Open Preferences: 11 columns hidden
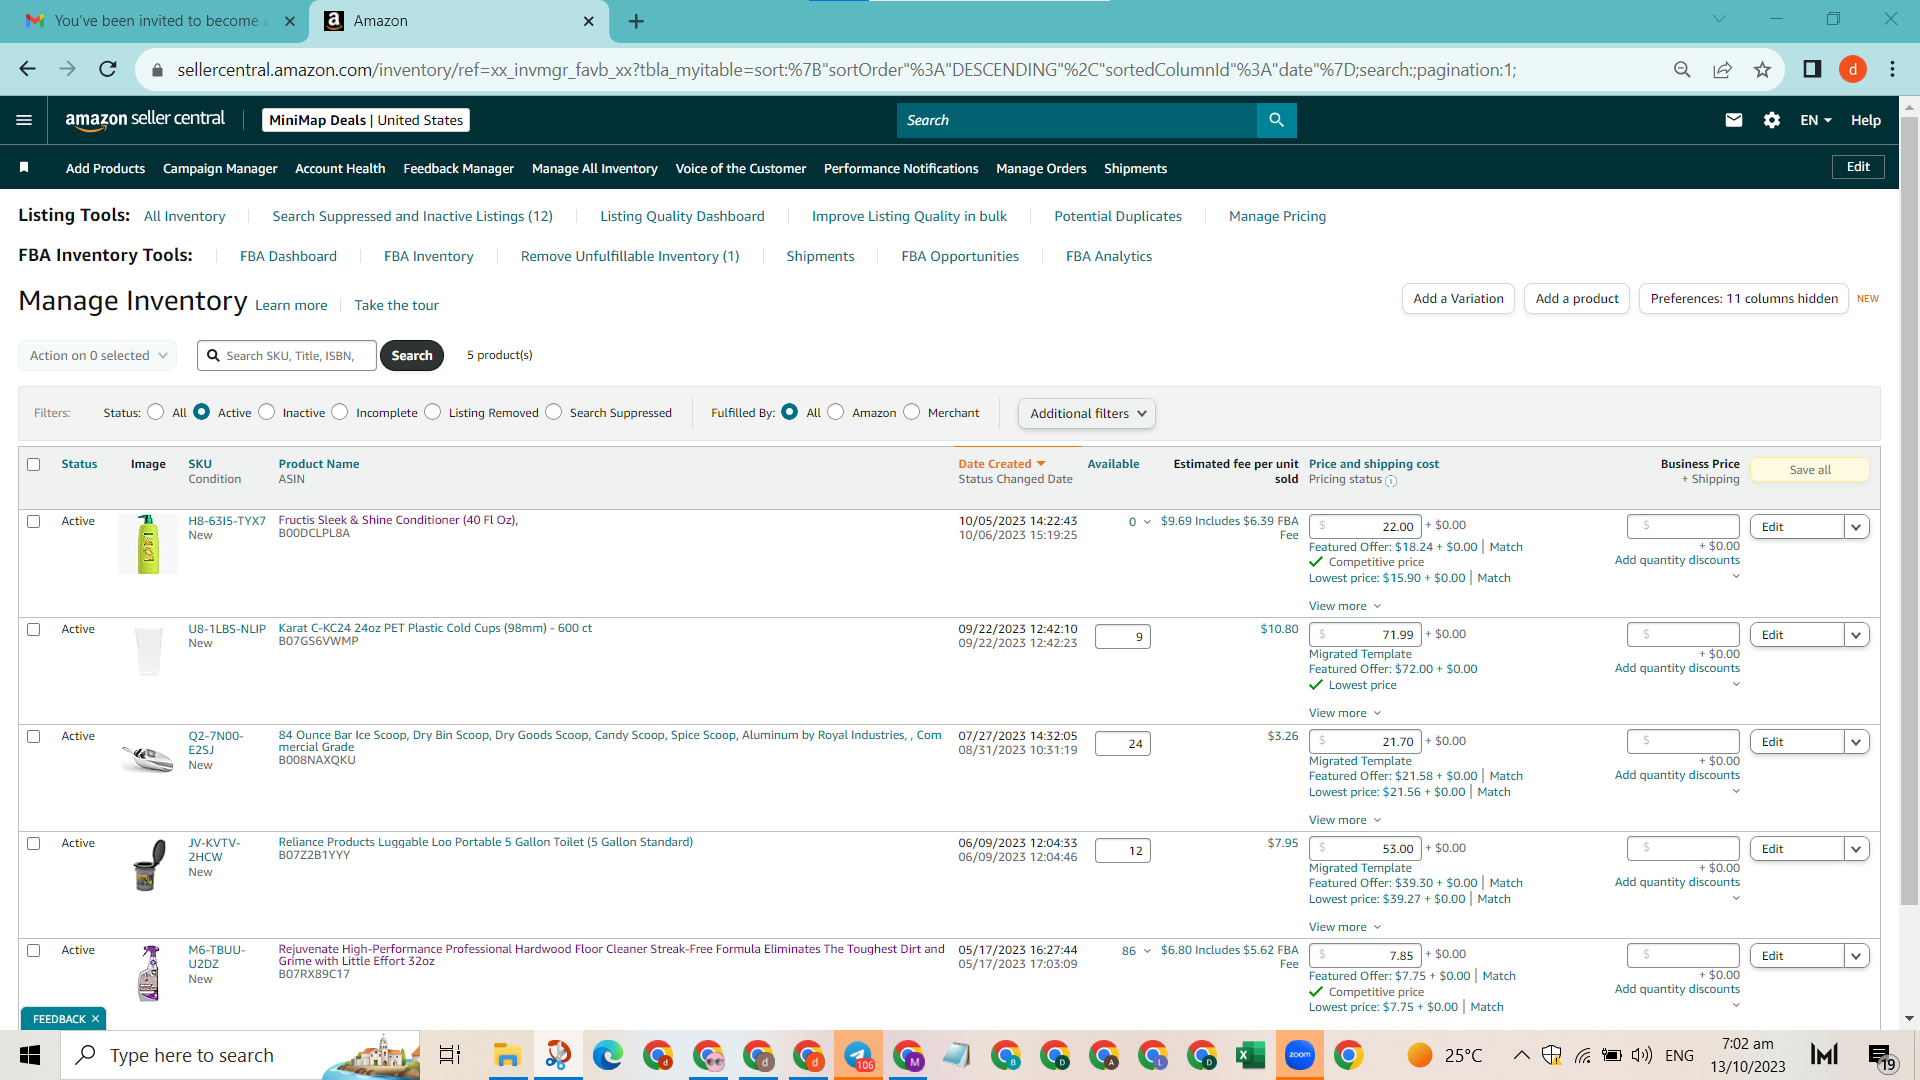This screenshot has height=1080, width=1920. click(1744, 298)
